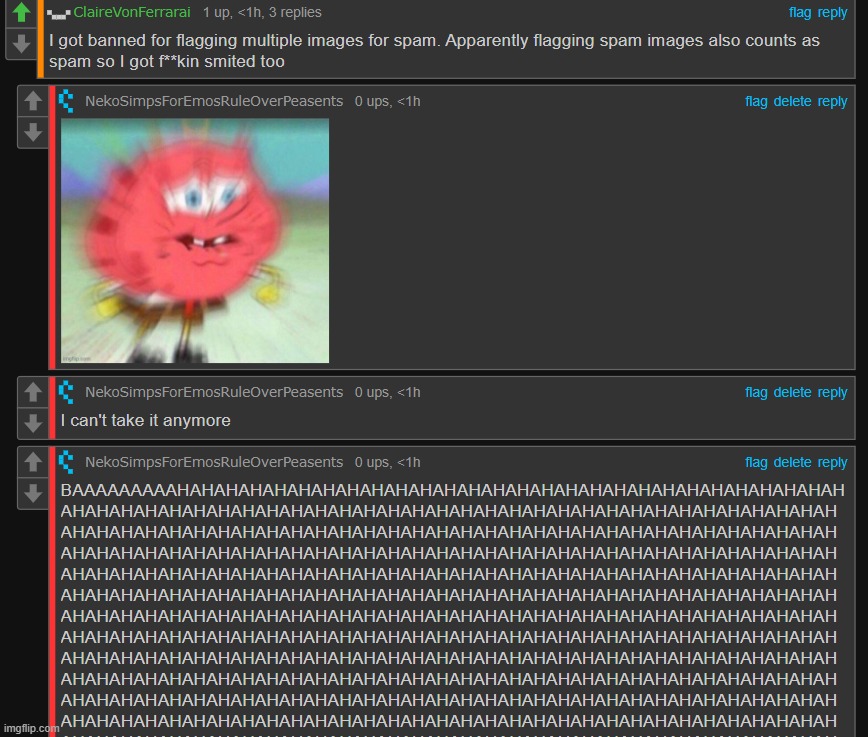Reply to the blurry SpongeBob image comment

coord(832,101)
